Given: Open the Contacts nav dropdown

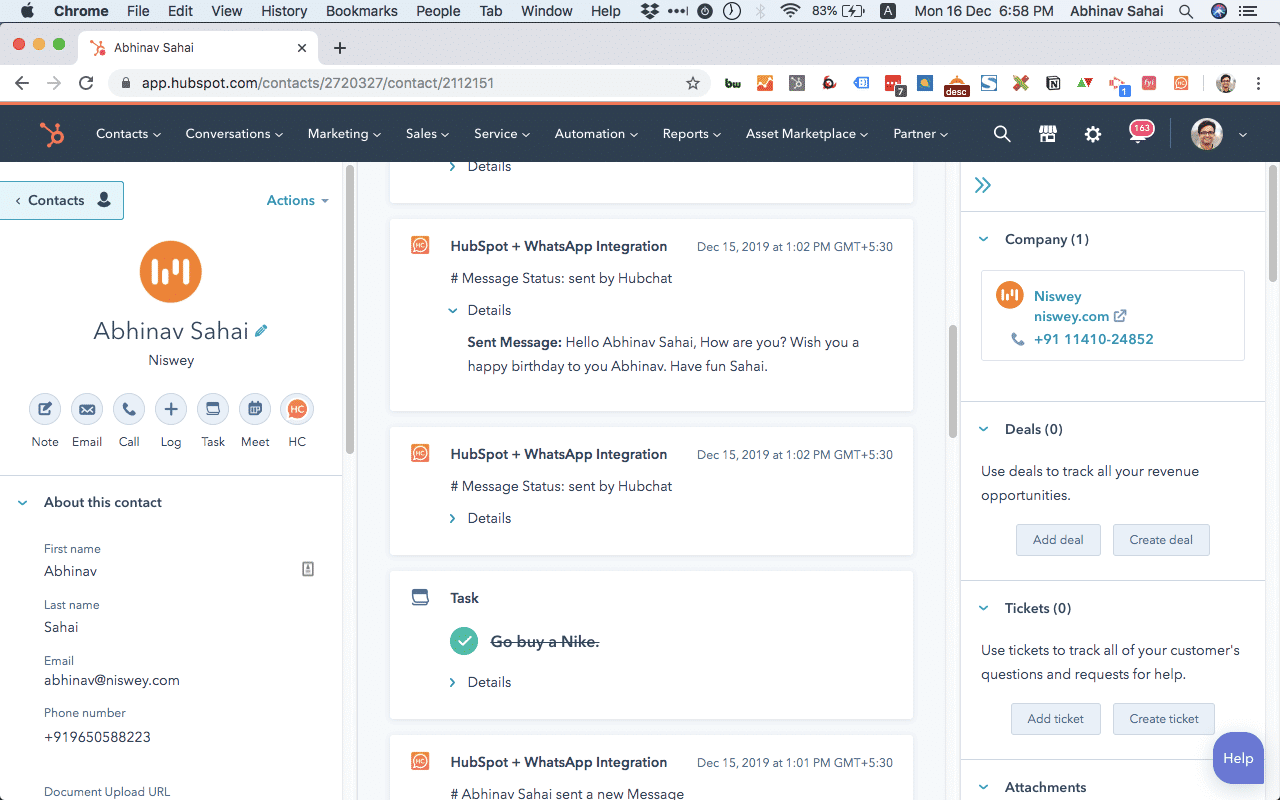Looking at the screenshot, I should (128, 134).
